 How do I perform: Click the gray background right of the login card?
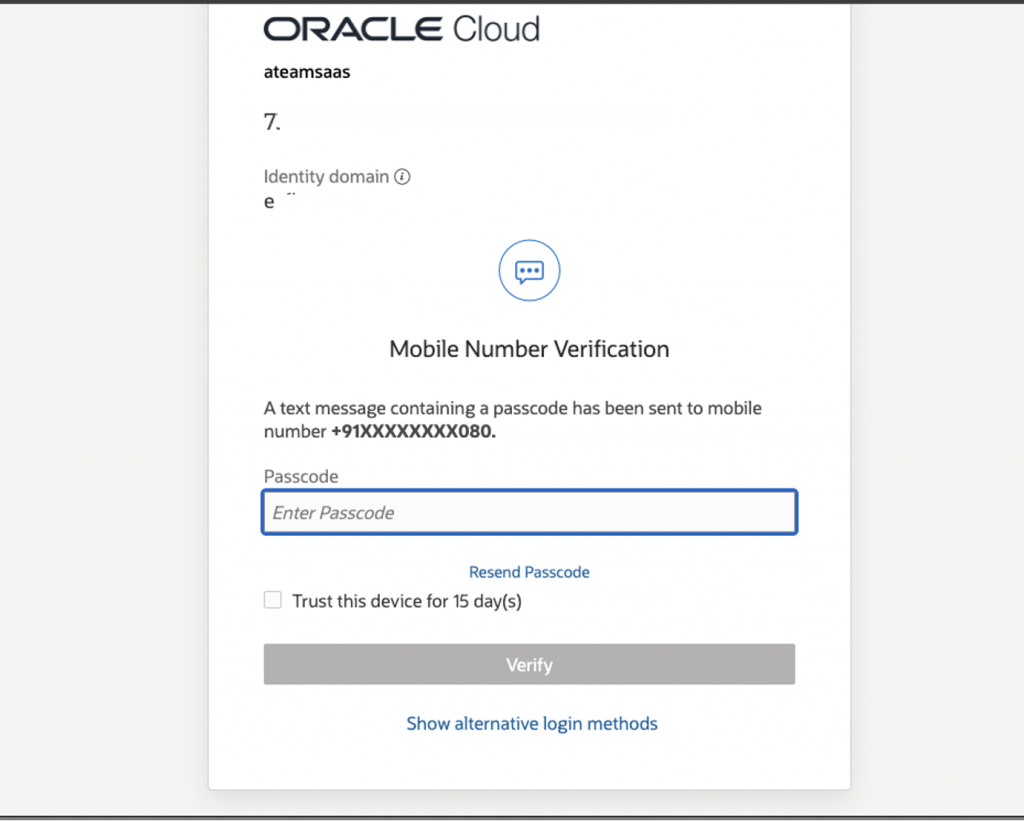[935, 400]
